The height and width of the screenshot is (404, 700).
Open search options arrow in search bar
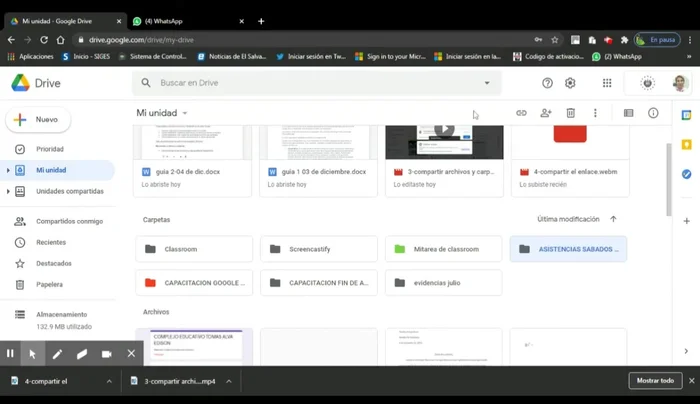pyautogui.click(x=487, y=83)
